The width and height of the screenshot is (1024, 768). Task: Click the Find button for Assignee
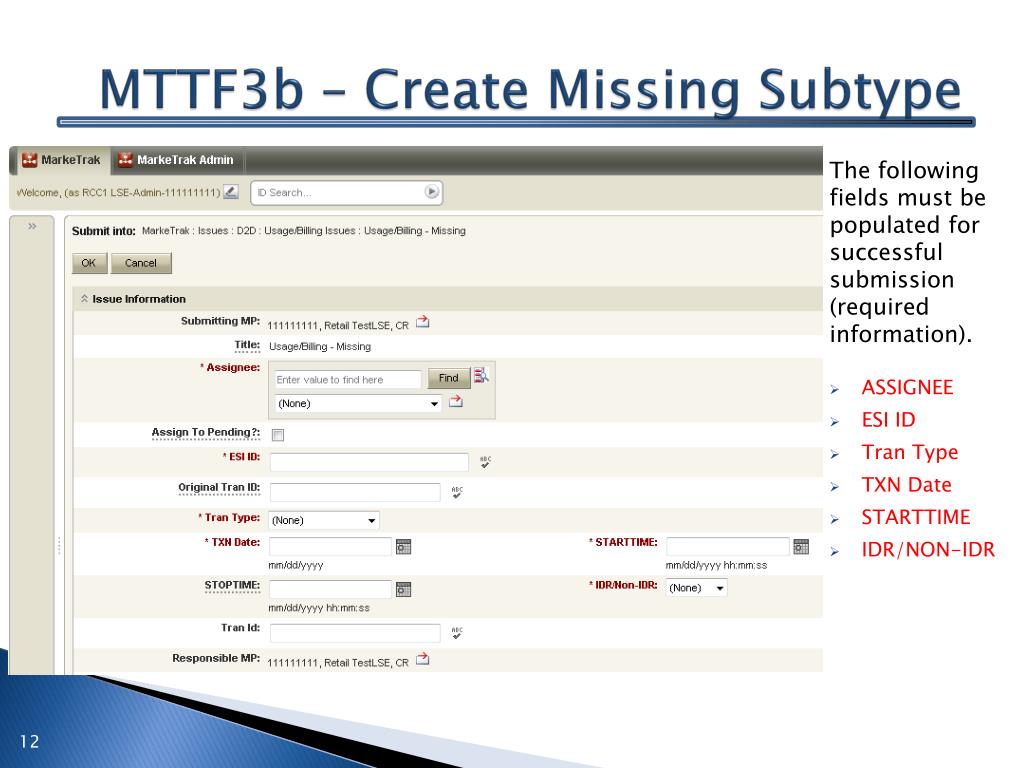449,378
